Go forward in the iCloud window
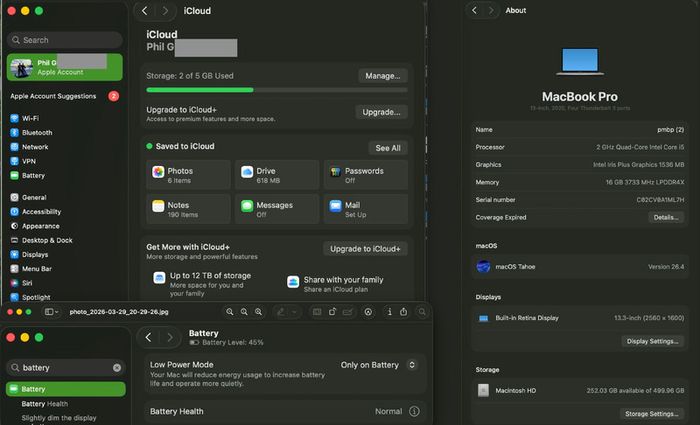 point(165,11)
